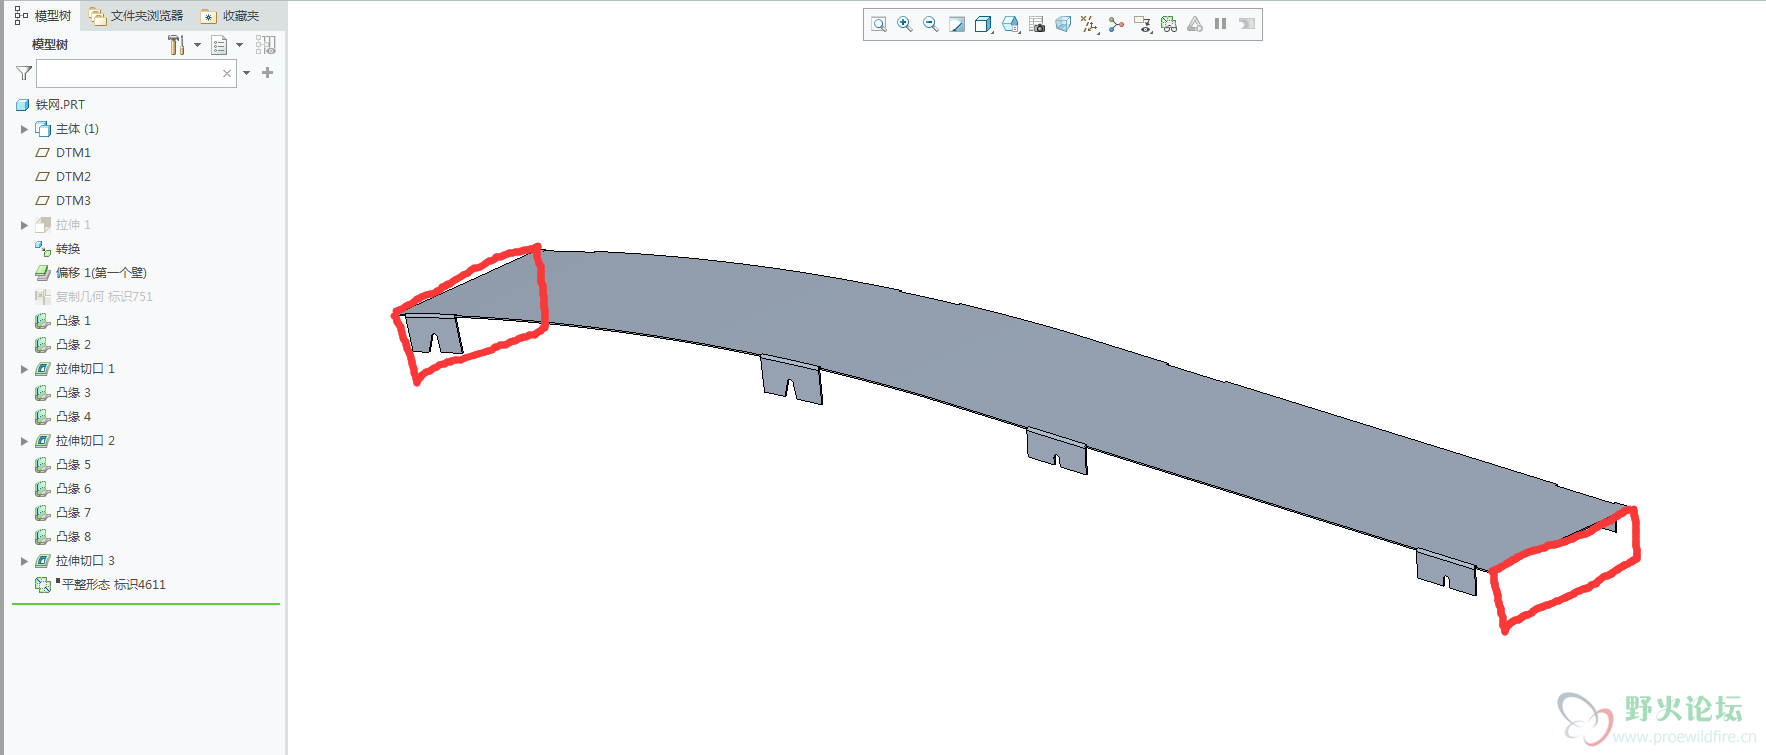
Task: Open the Saved Orientations list icon
Action: 1011,24
